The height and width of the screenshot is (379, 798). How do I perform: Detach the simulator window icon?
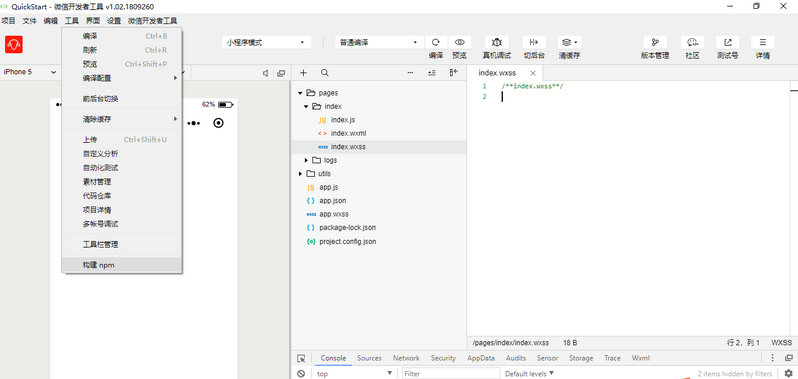coord(281,73)
